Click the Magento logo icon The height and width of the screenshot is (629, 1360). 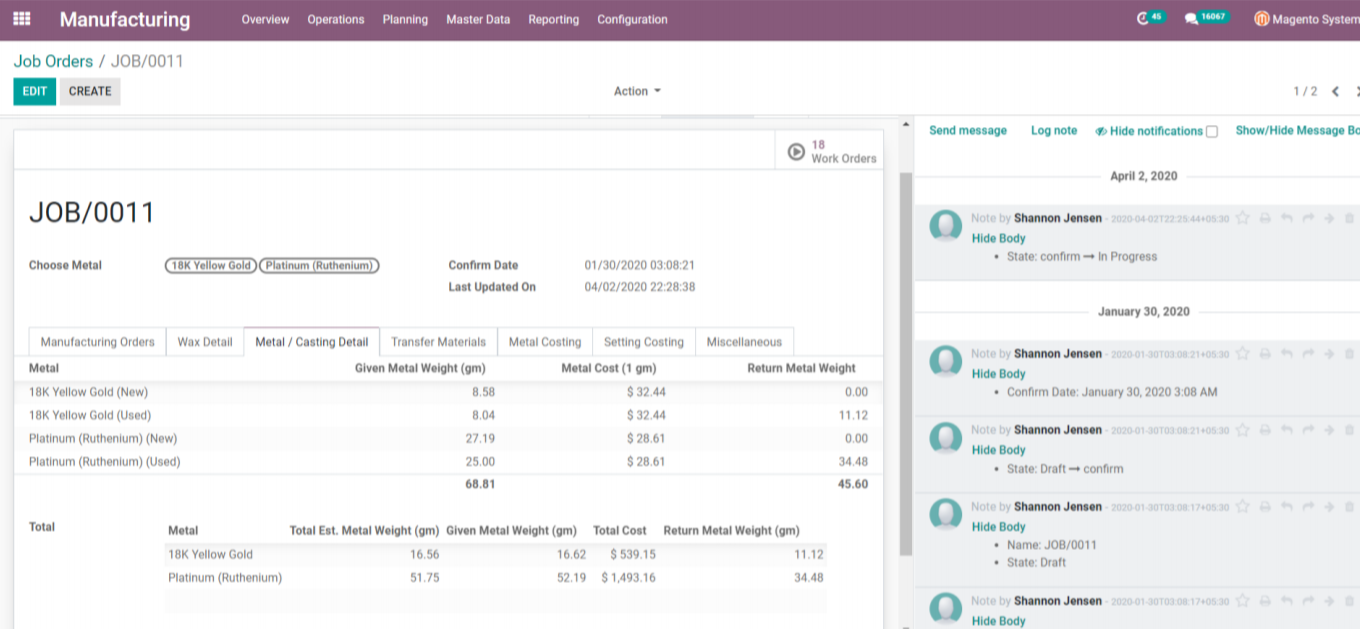click(x=1262, y=19)
